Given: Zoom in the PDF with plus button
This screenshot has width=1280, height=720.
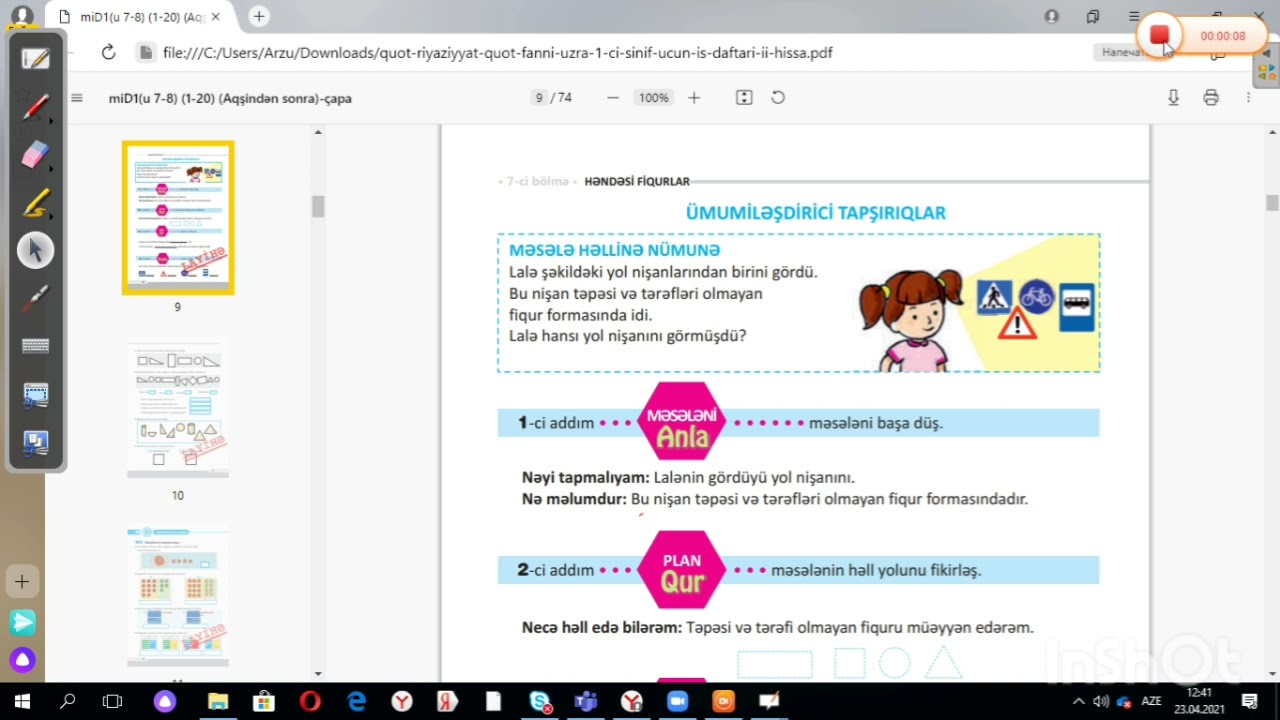Looking at the screenshot, I should click(x=694, y=98).
